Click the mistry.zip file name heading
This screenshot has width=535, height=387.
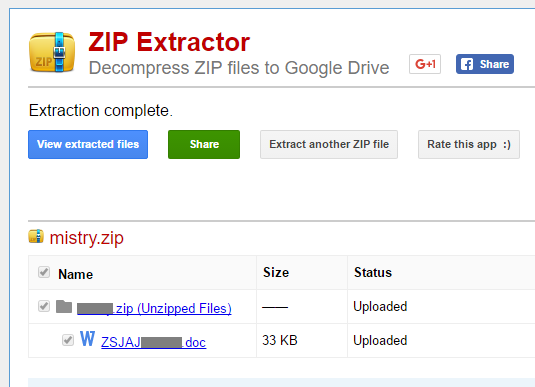pyautogui.click(x=87, y=238)
